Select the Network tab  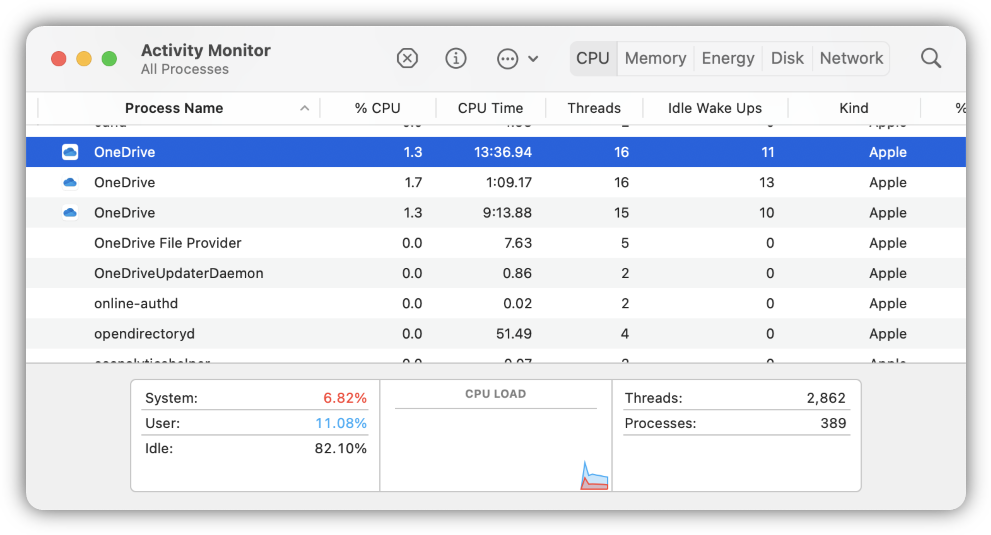[851, 58]
